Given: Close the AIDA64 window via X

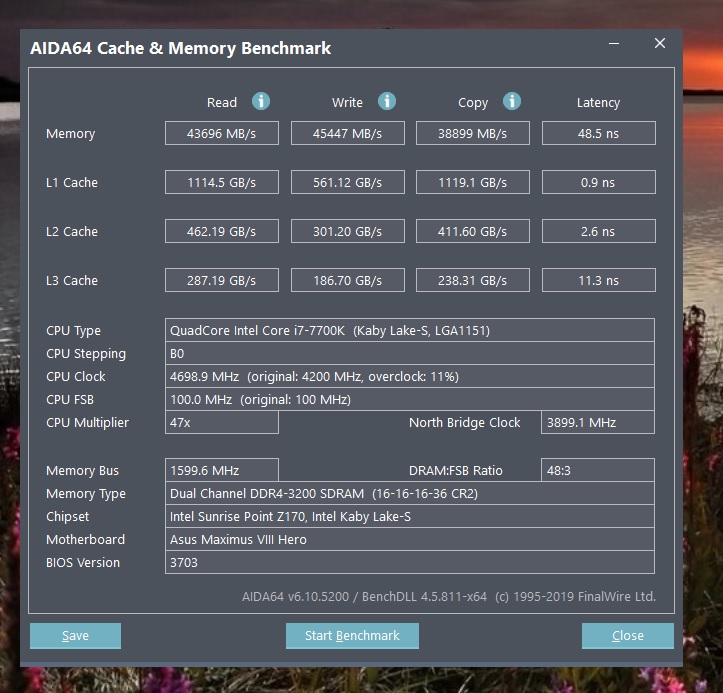Looking at the screenshot, I should tap(660, 43).
